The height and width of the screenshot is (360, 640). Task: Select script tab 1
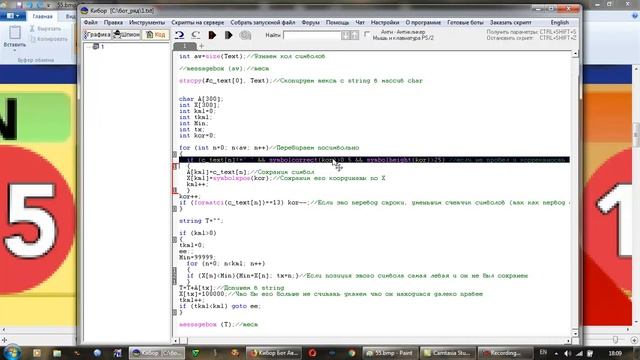point(184,46)
